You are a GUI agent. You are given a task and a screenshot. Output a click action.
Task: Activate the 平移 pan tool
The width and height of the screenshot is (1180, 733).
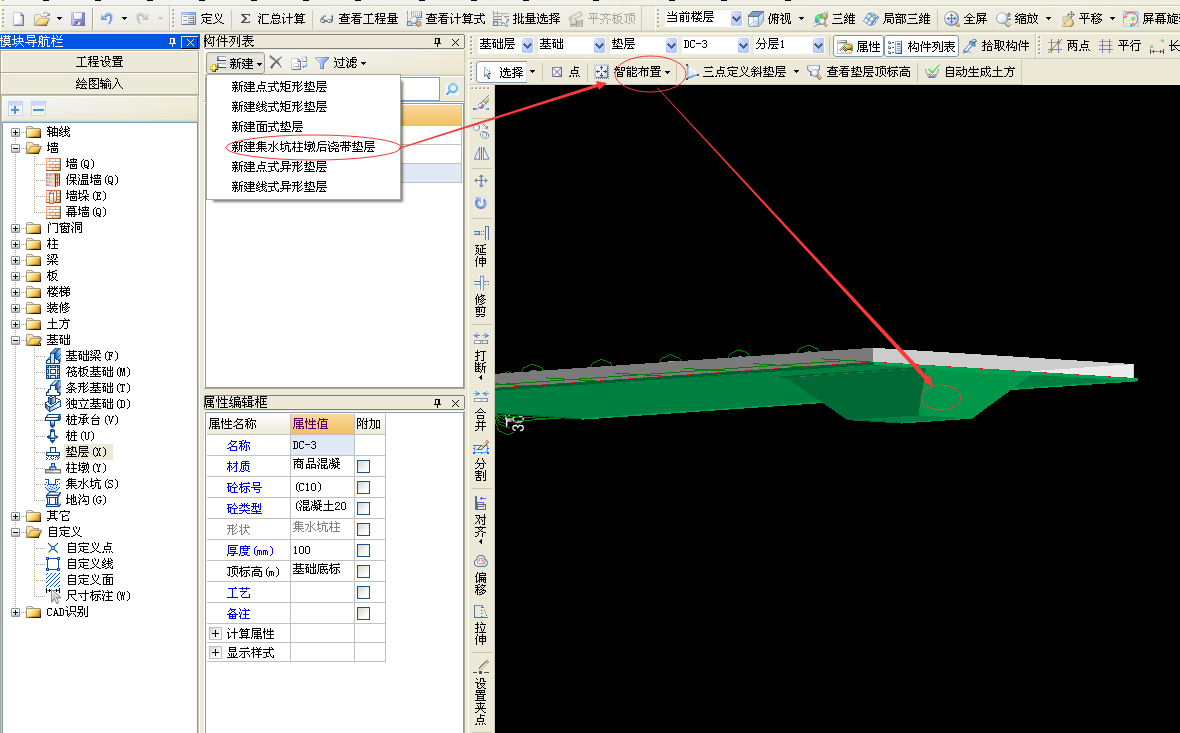coord(1081,18)
